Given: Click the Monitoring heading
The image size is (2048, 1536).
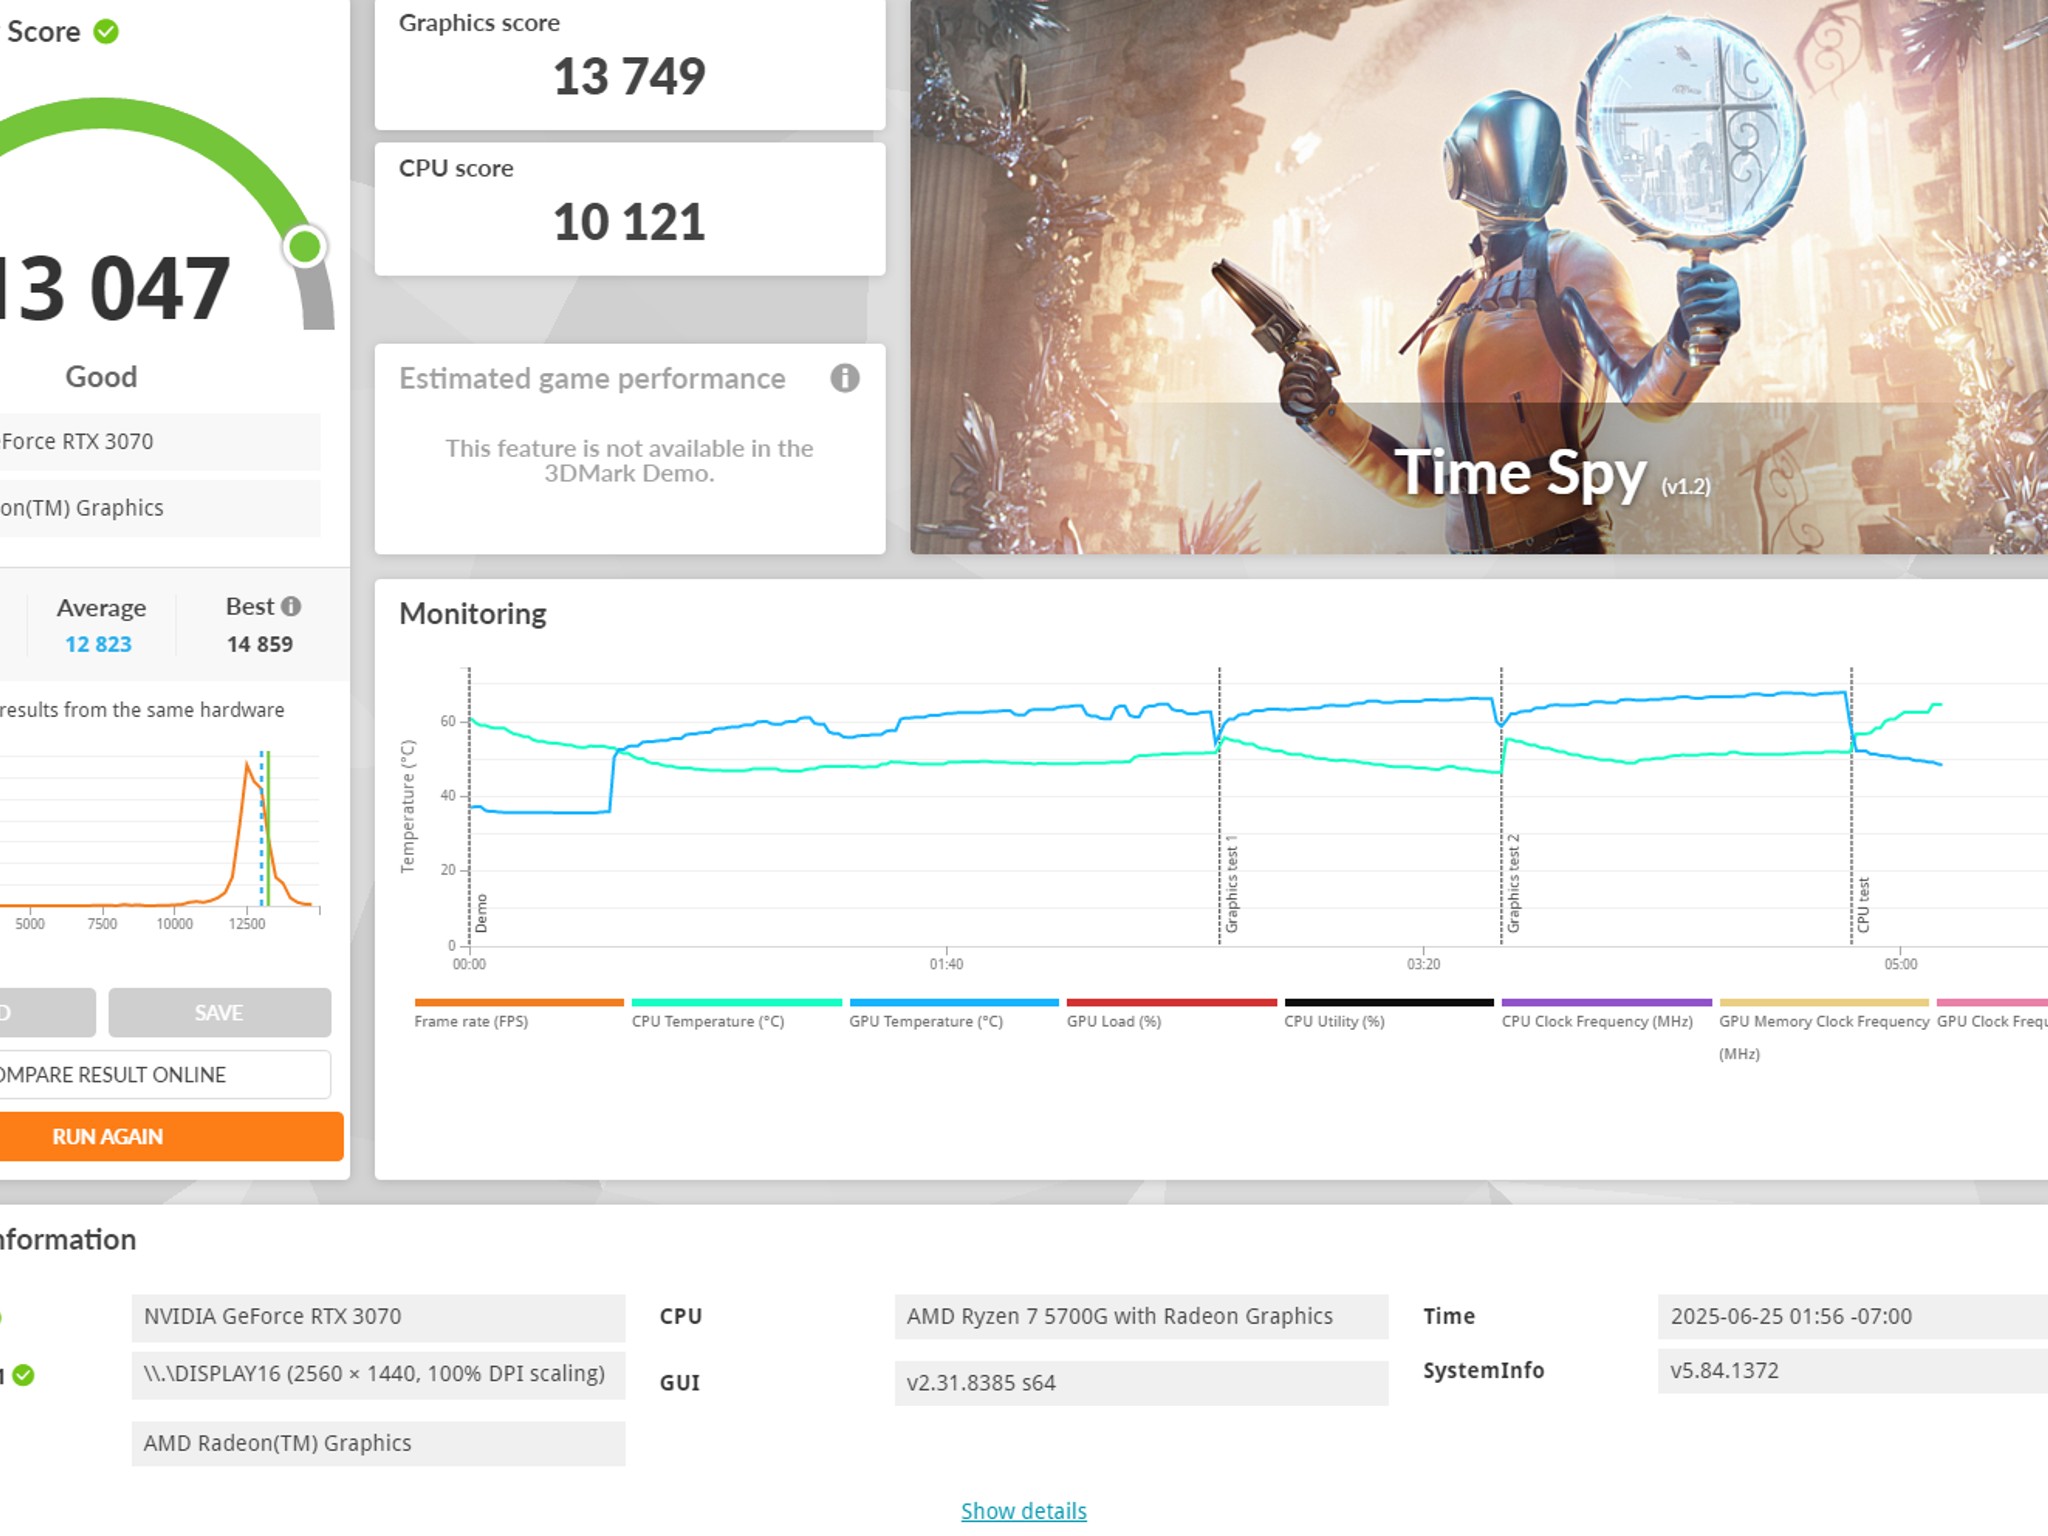Looking at the screenshot, I should tap(473, 614).
